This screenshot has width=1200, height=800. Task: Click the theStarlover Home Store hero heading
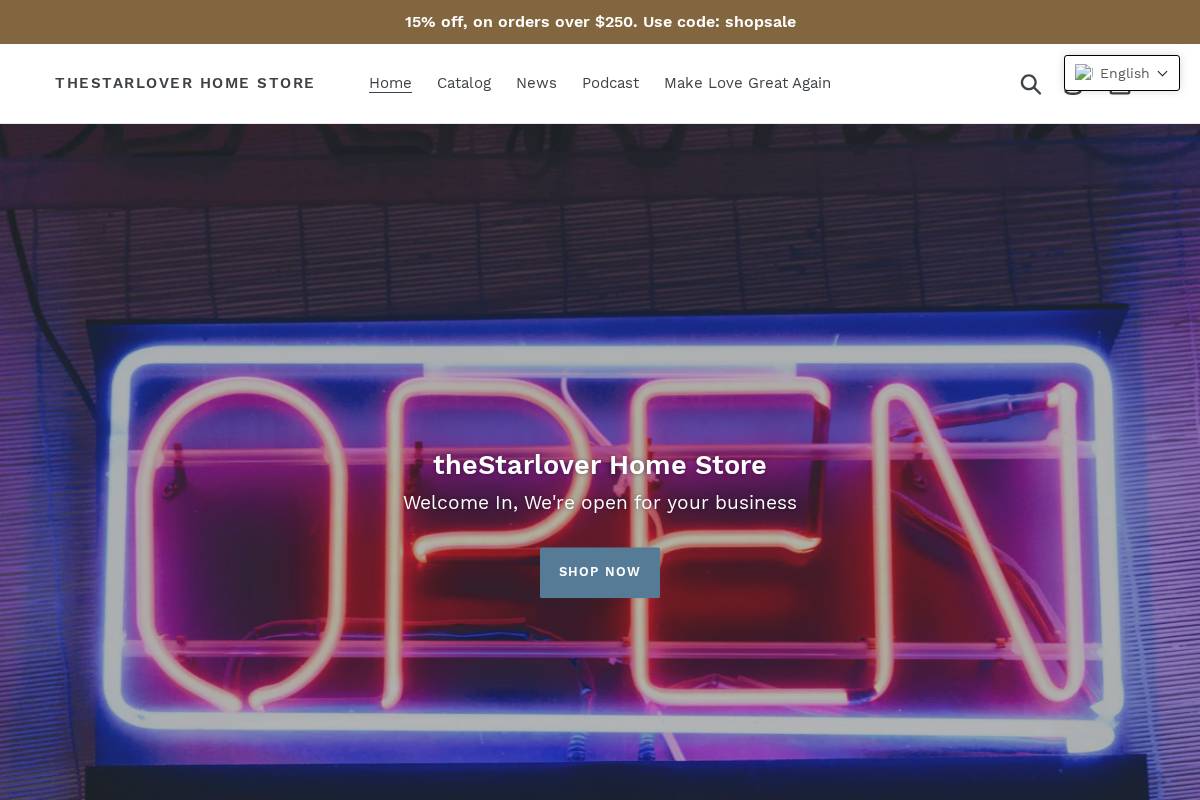600,465
